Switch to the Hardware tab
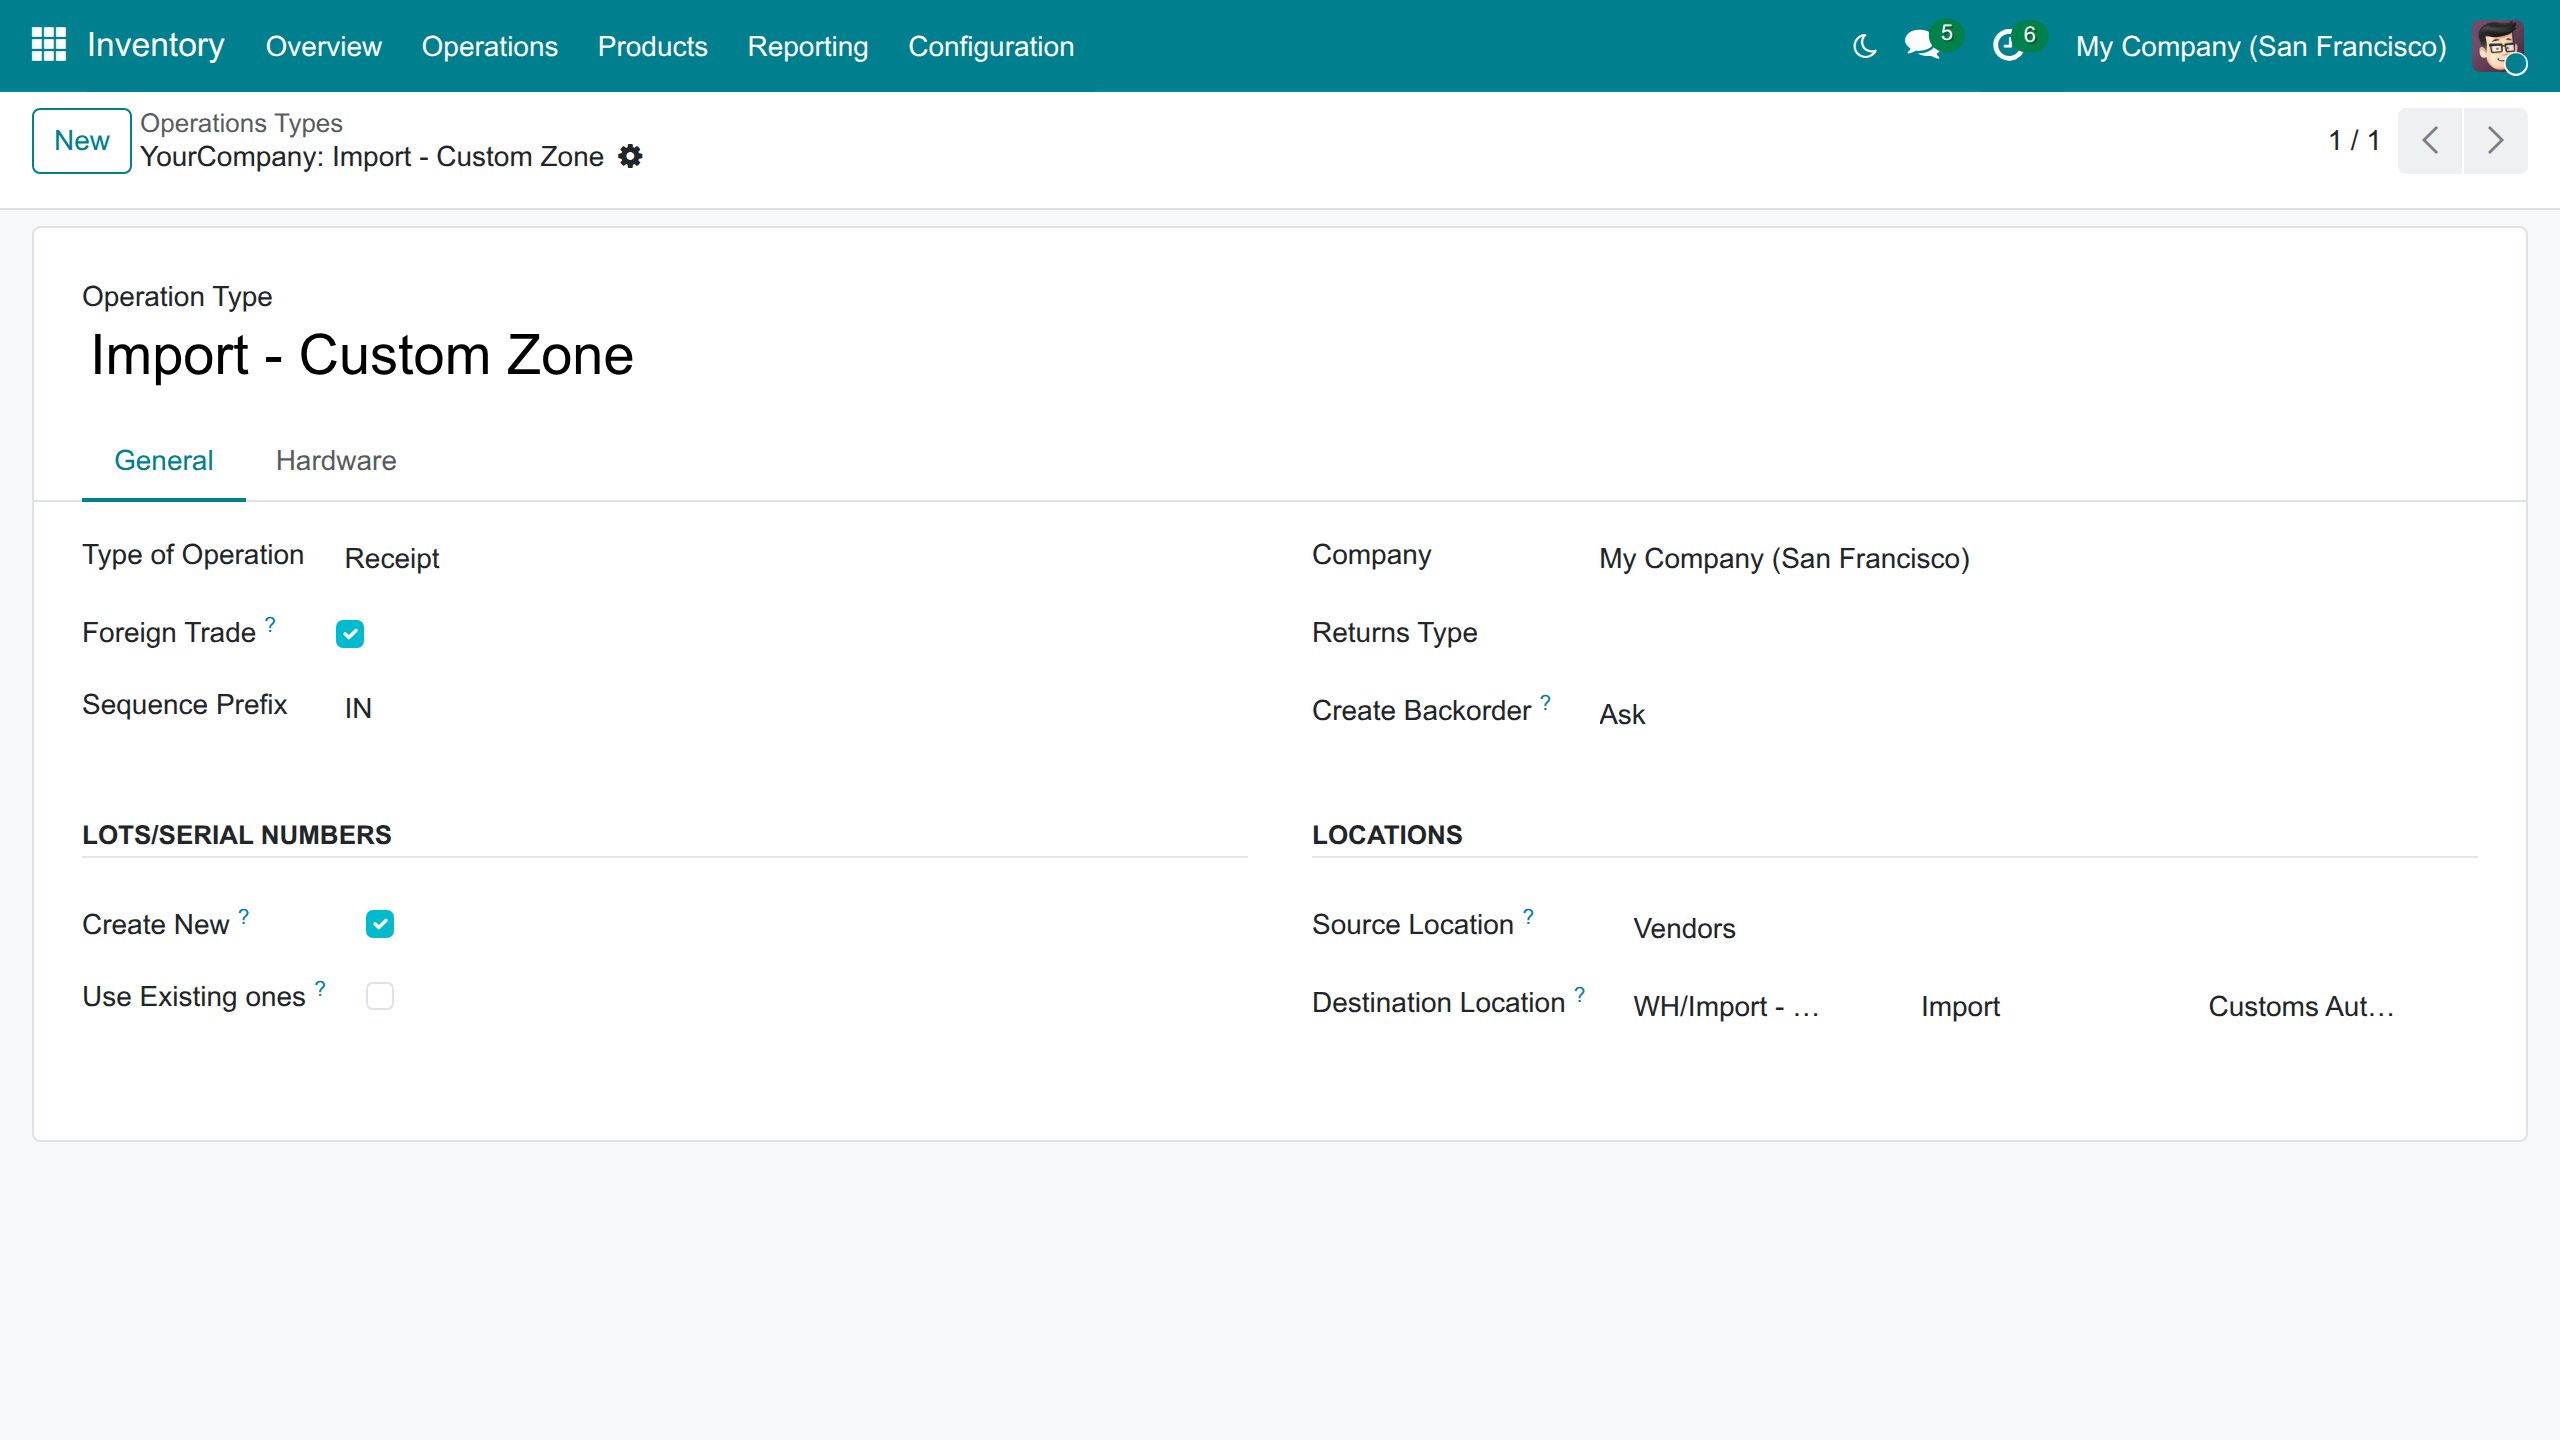Image resolution: width=2560 pixels, height=1440 pixels. pos(336,461)
